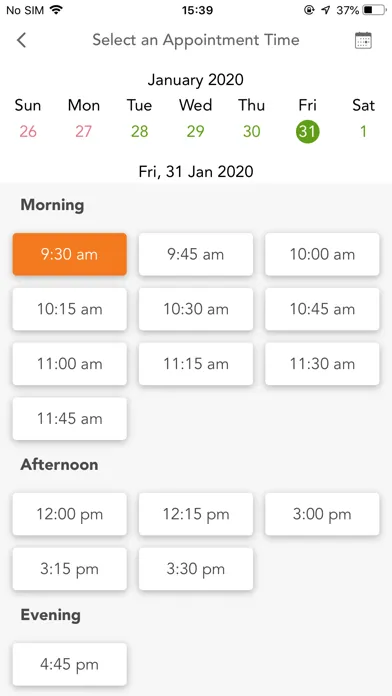Image resolution: width=392 pixels, height=696 pixels.
Task: Tap the rotation lock status icon
Action: pyautogui.click(x=309, y=10)
